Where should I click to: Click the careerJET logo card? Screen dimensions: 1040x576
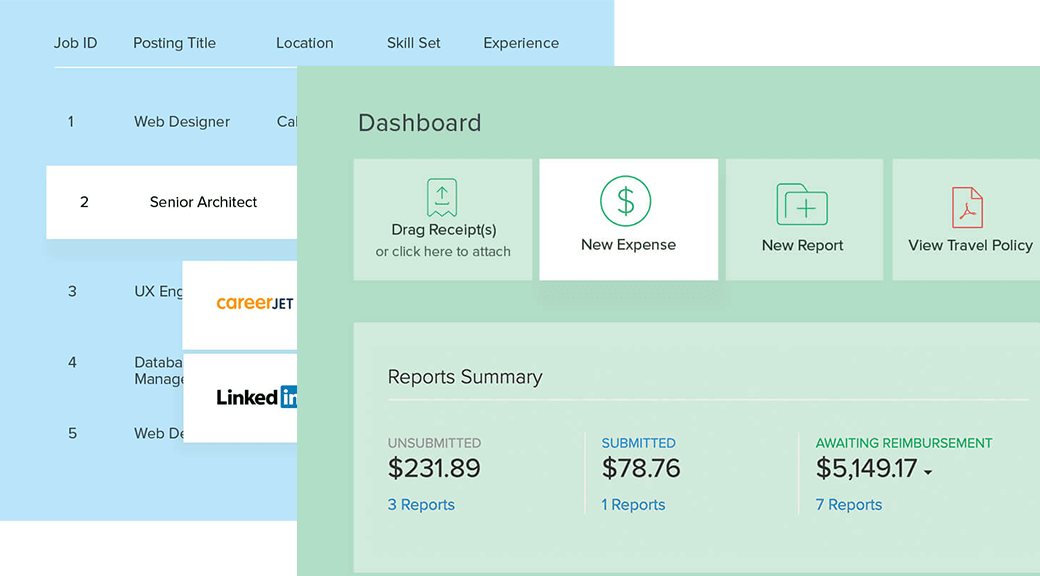tap(239, 305)
